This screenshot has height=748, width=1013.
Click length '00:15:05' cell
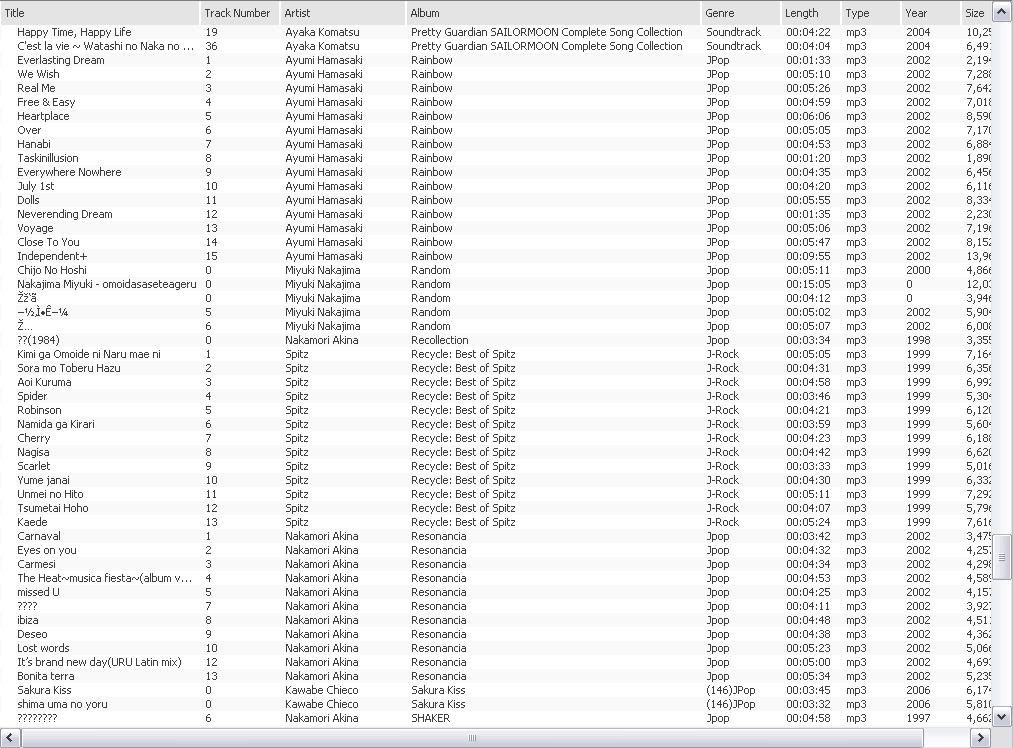(x=808, y=284)
